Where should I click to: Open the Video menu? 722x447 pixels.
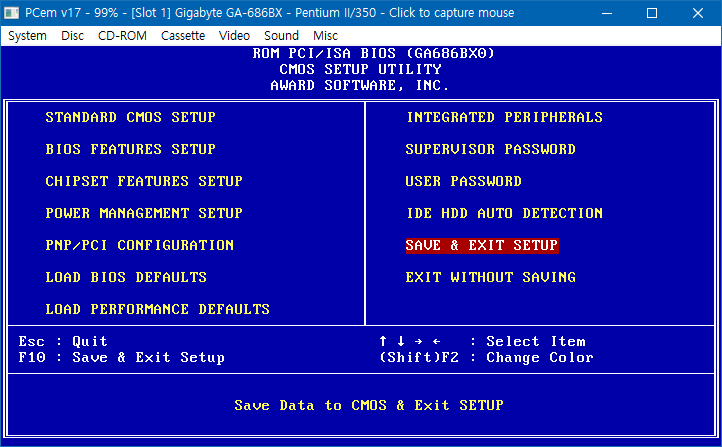[x=234, y=35]
